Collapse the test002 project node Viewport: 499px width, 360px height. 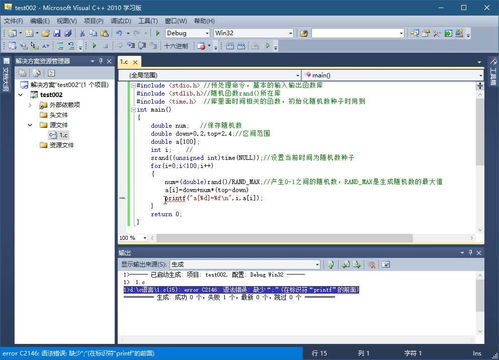click(x=21, y=95)
